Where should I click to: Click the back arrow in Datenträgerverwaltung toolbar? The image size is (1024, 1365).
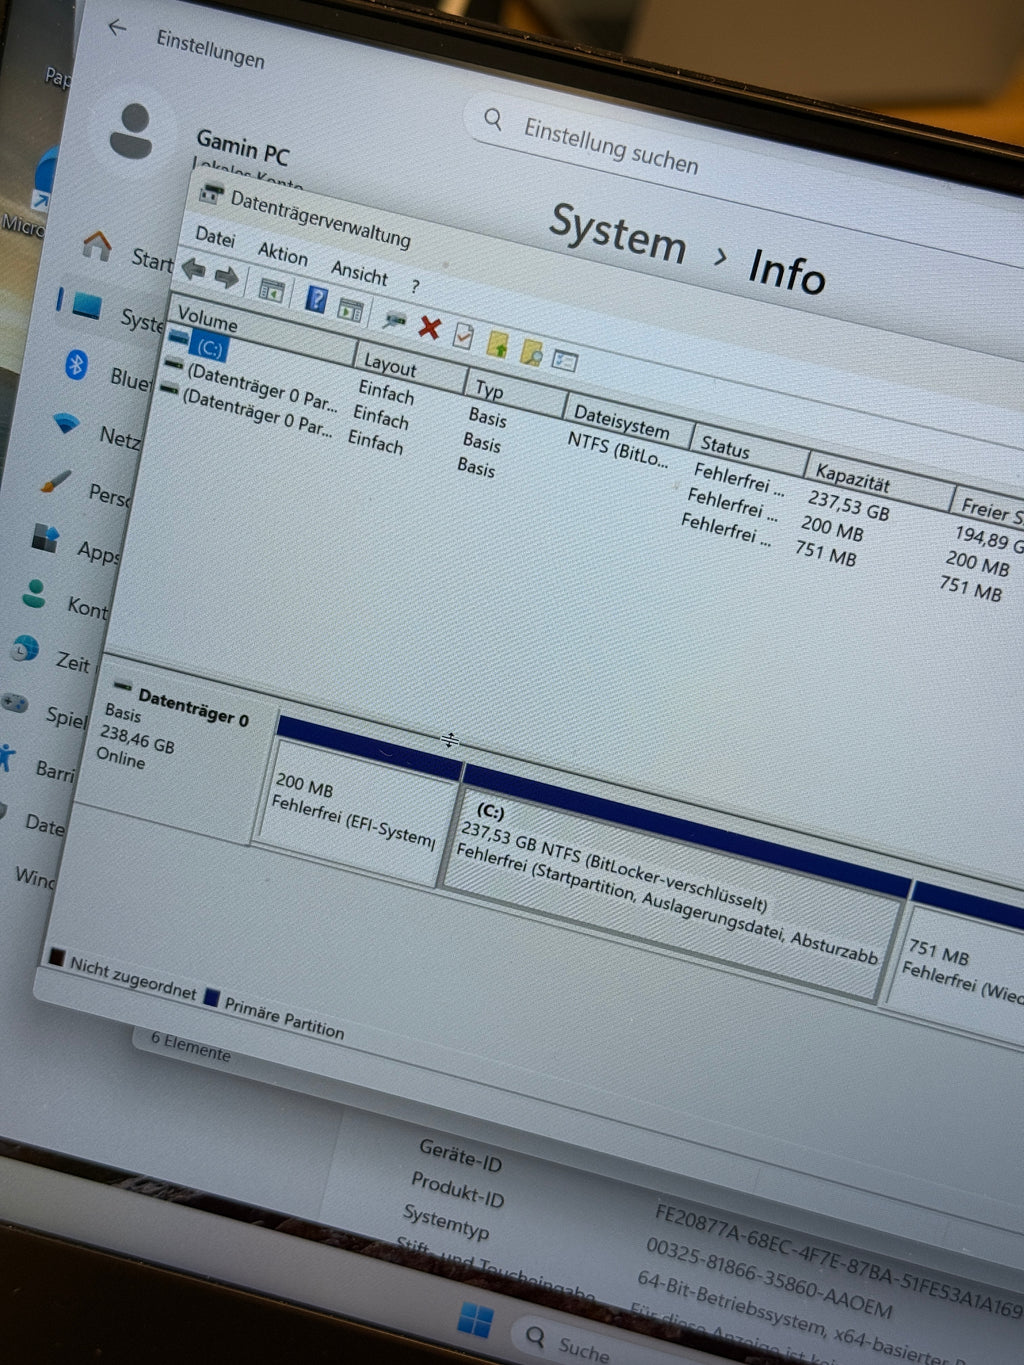pos(193,269)
